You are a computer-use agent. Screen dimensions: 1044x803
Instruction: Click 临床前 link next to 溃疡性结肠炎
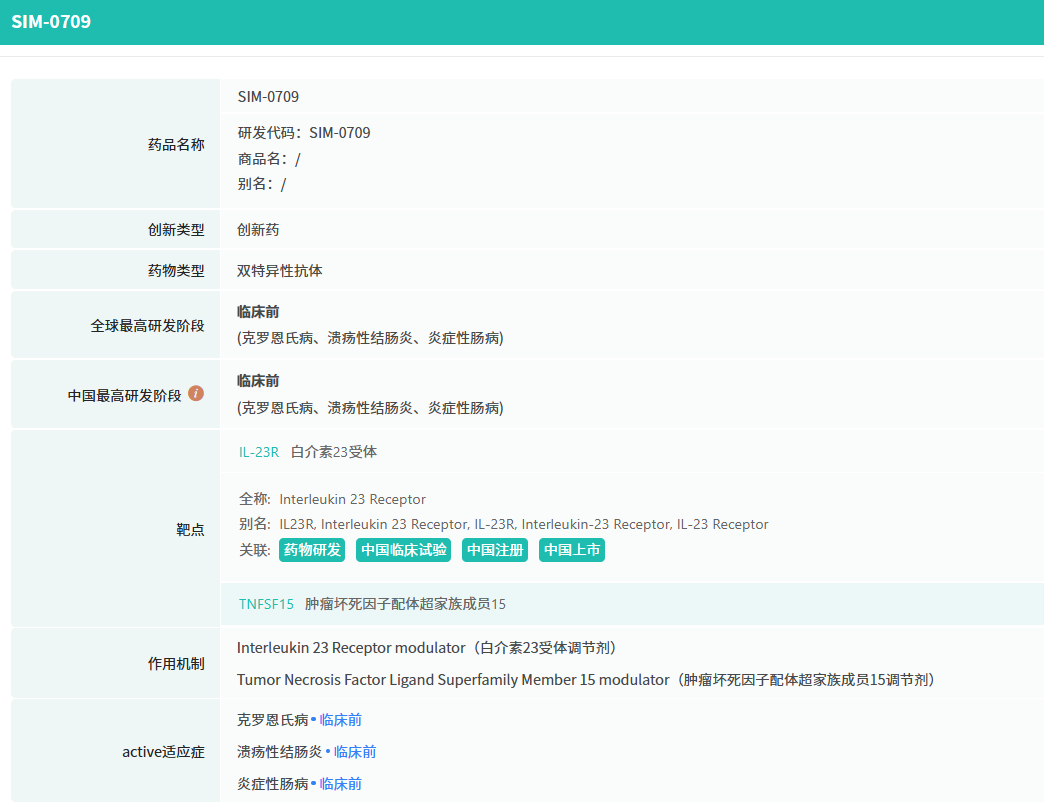[x=355, y=752]
